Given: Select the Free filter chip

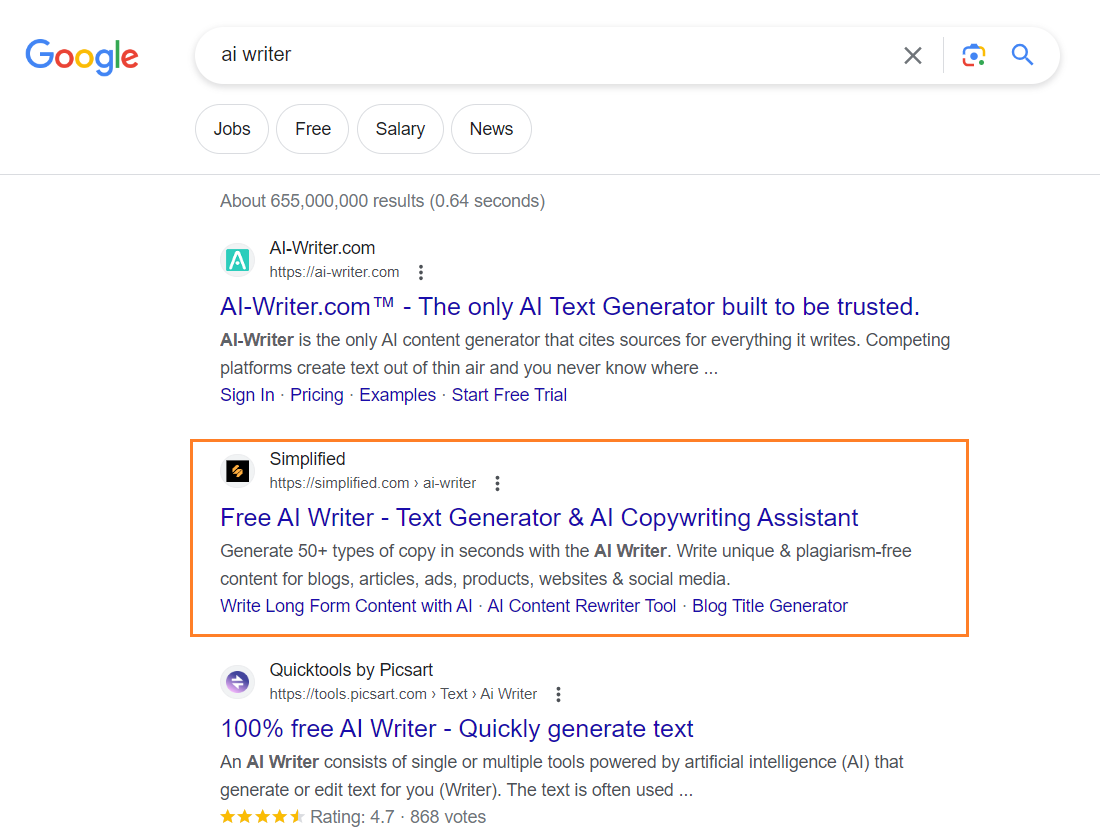Looking at the screenshot, I should click(313, 129).
